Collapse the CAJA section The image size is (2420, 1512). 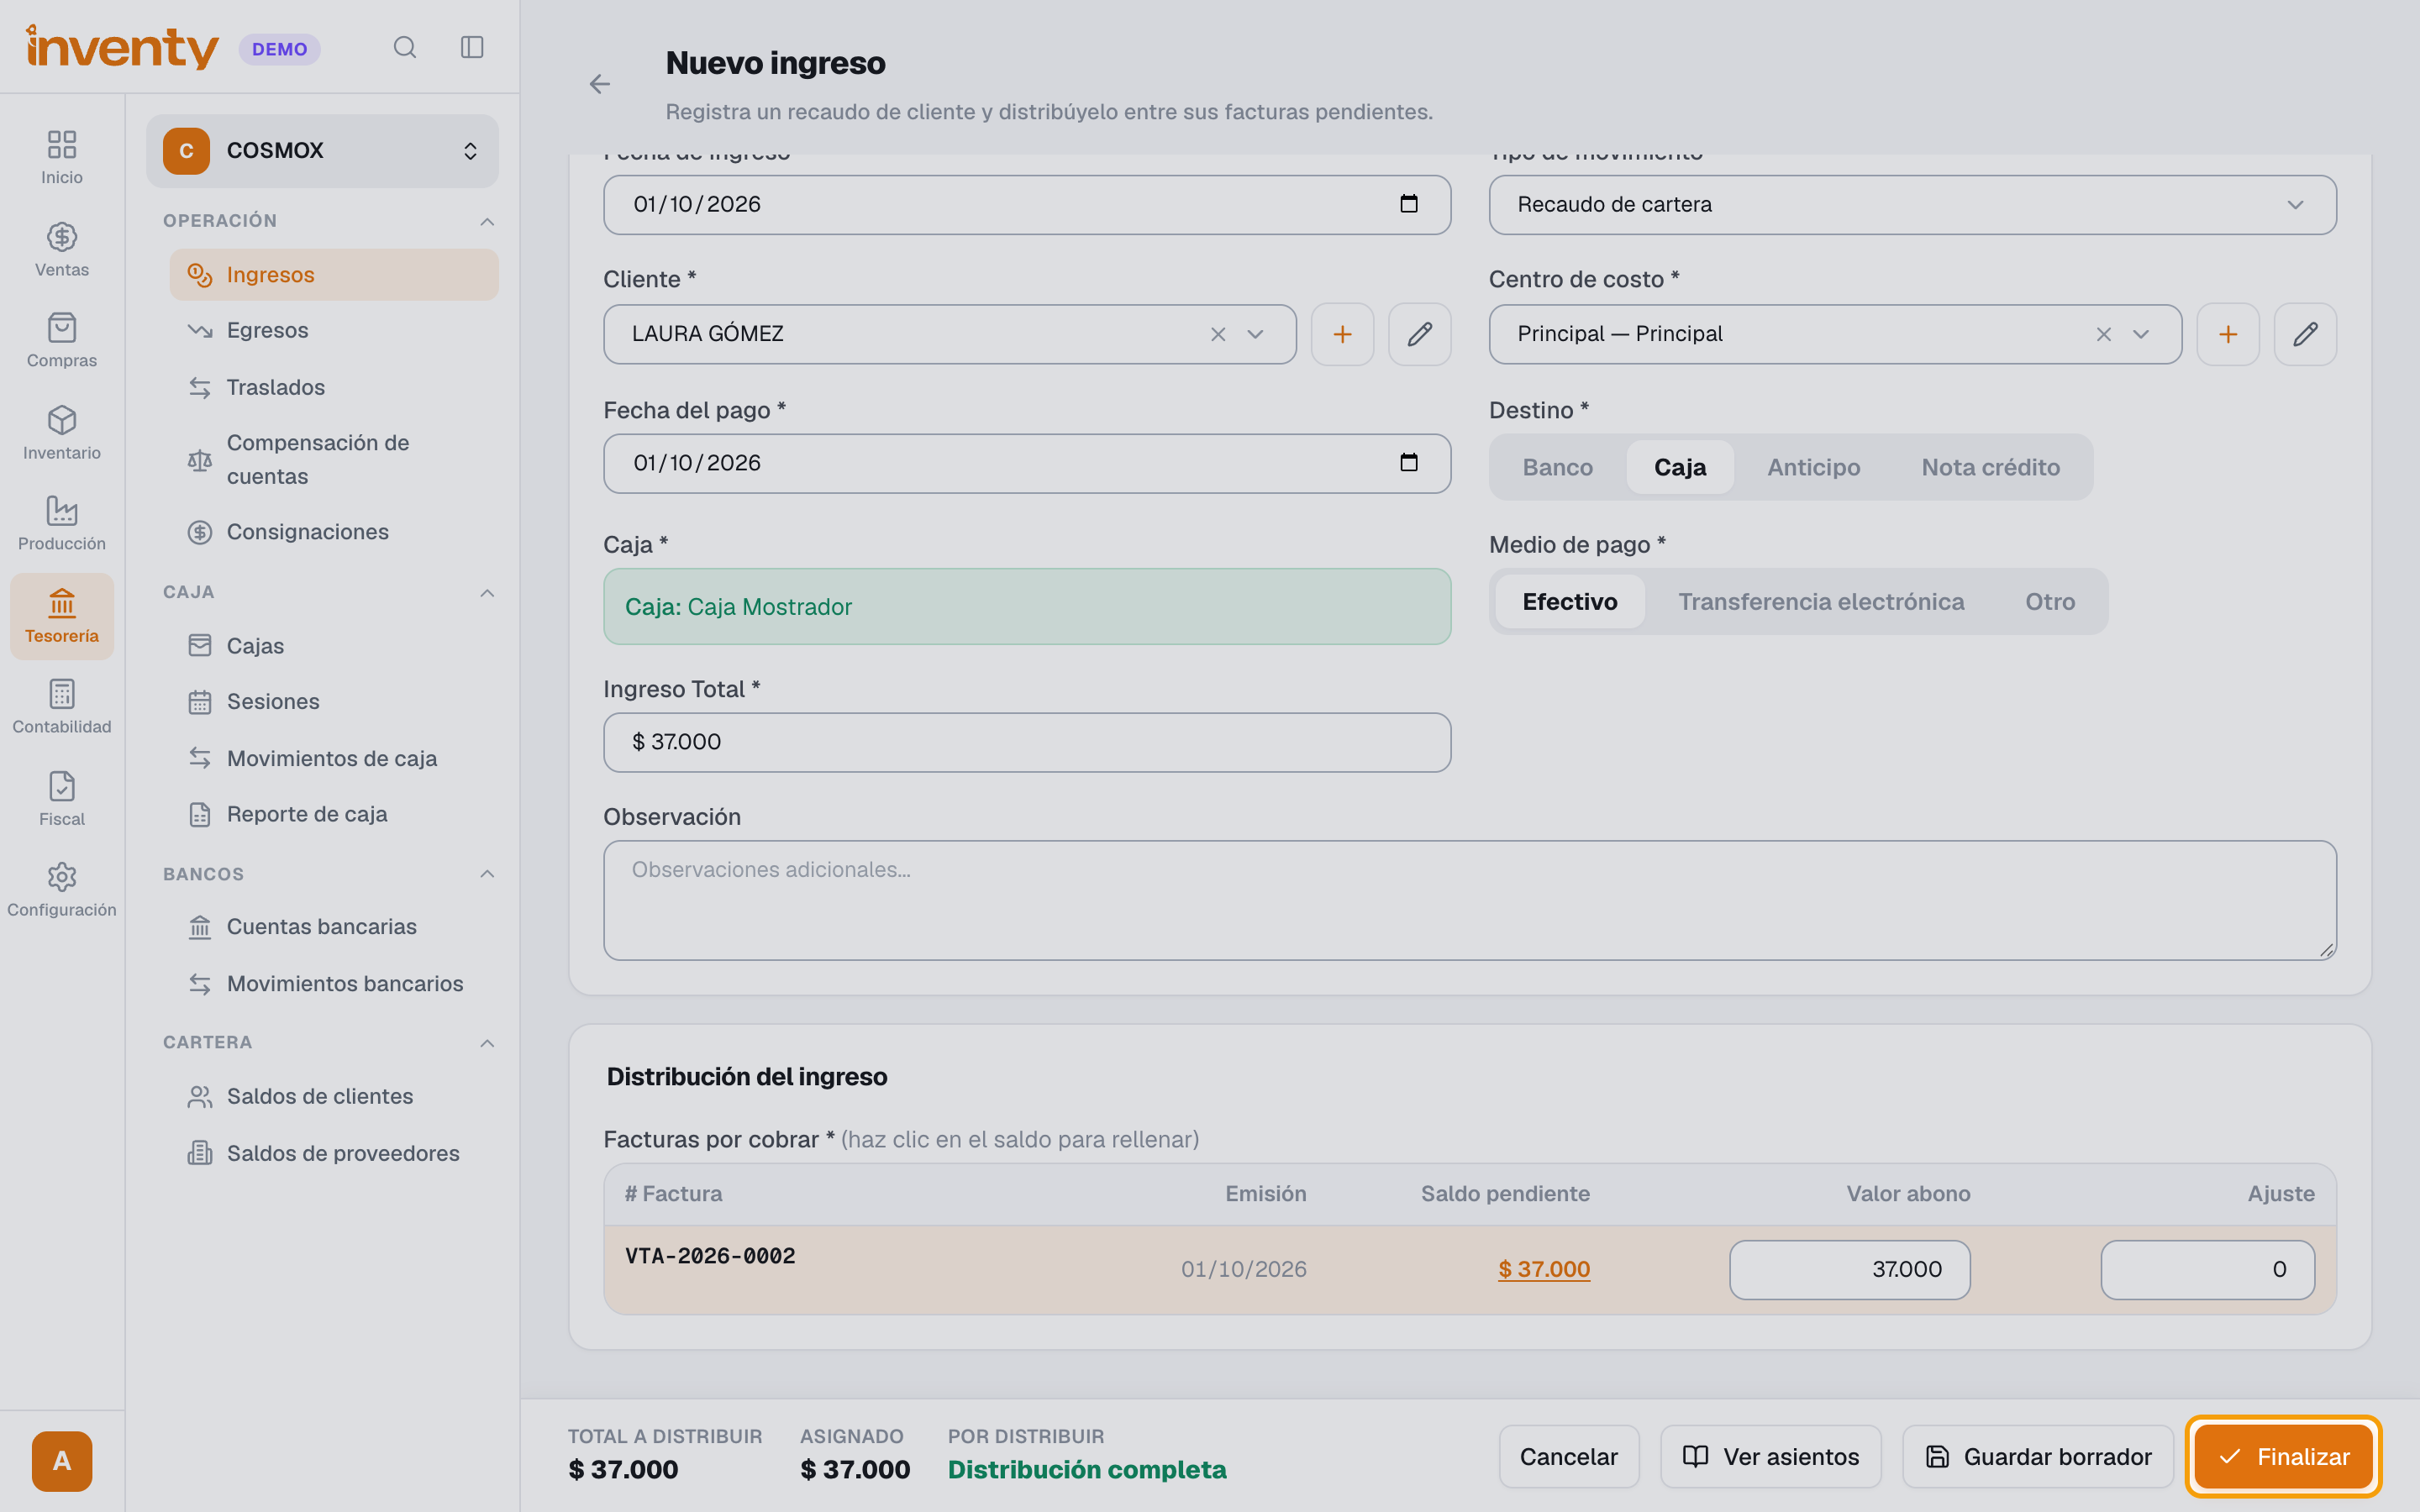click(487, 593)
